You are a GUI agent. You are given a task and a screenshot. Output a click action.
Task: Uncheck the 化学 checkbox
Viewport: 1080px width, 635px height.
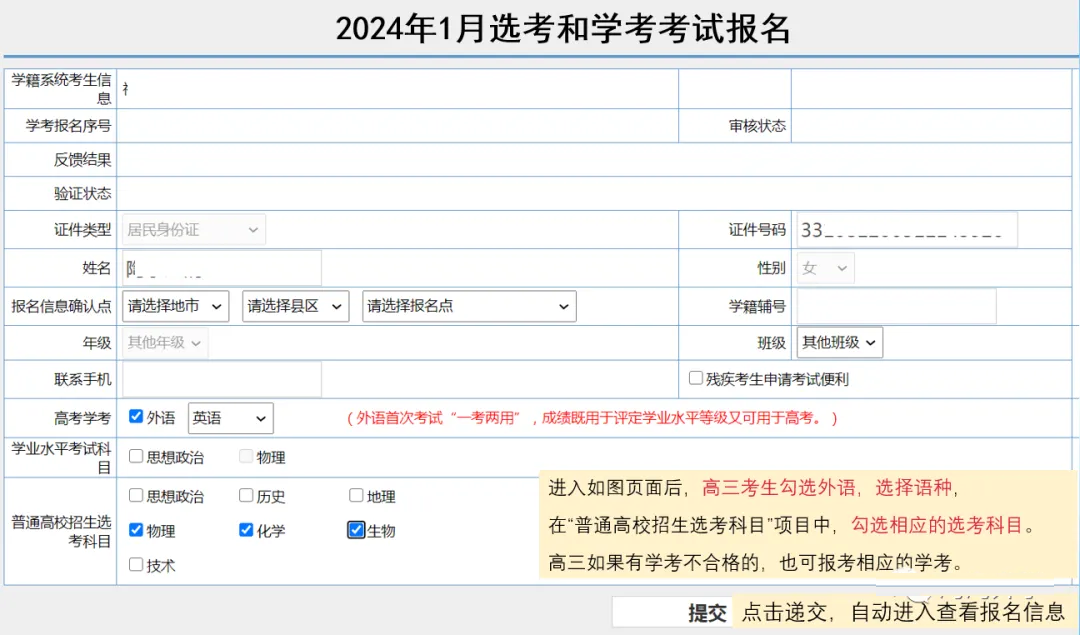[x=246, y=530]
